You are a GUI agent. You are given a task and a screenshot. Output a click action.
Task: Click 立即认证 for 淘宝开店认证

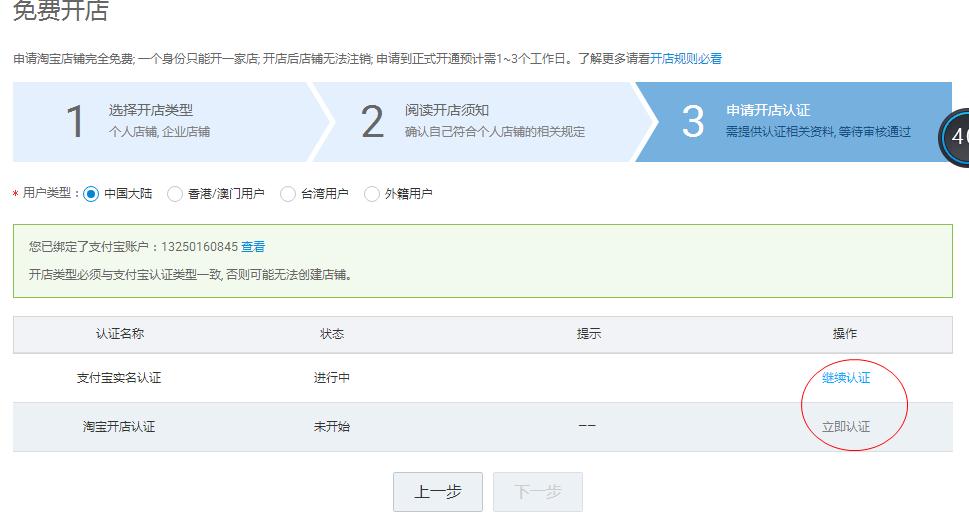[x=845, y=426]
